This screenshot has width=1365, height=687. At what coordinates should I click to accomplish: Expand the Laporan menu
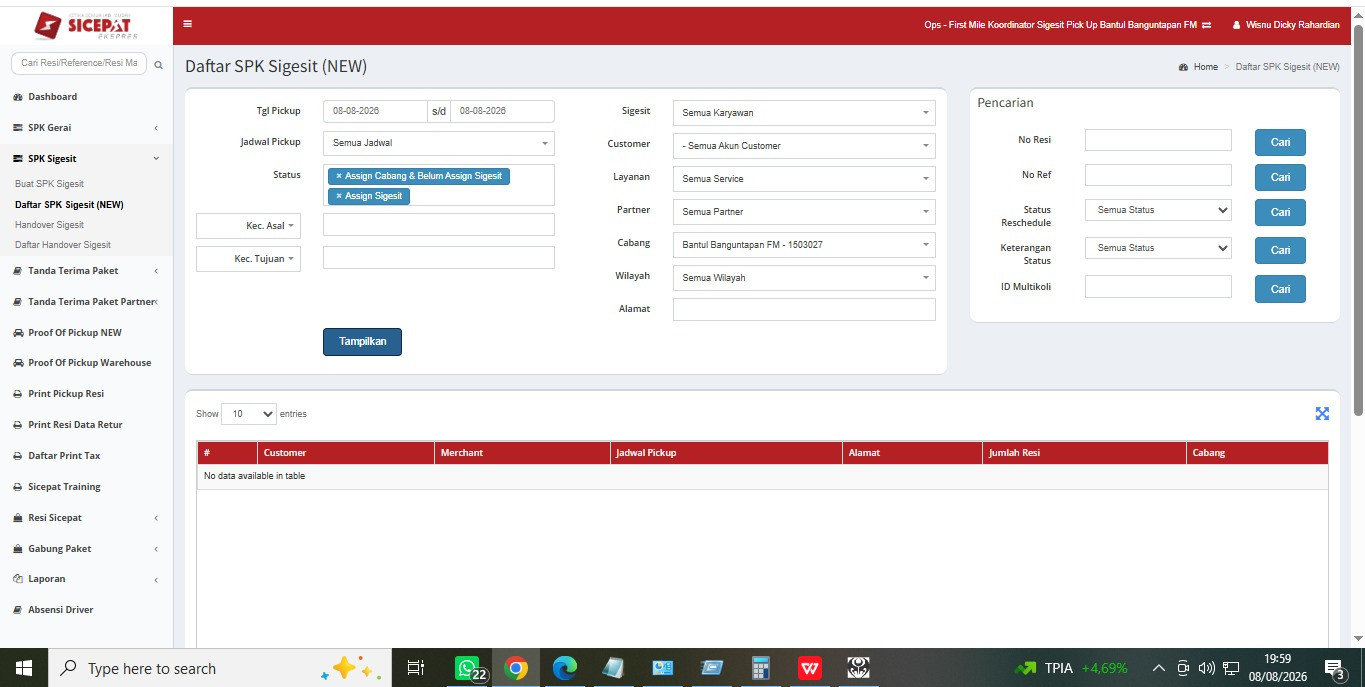pos(86,579)
